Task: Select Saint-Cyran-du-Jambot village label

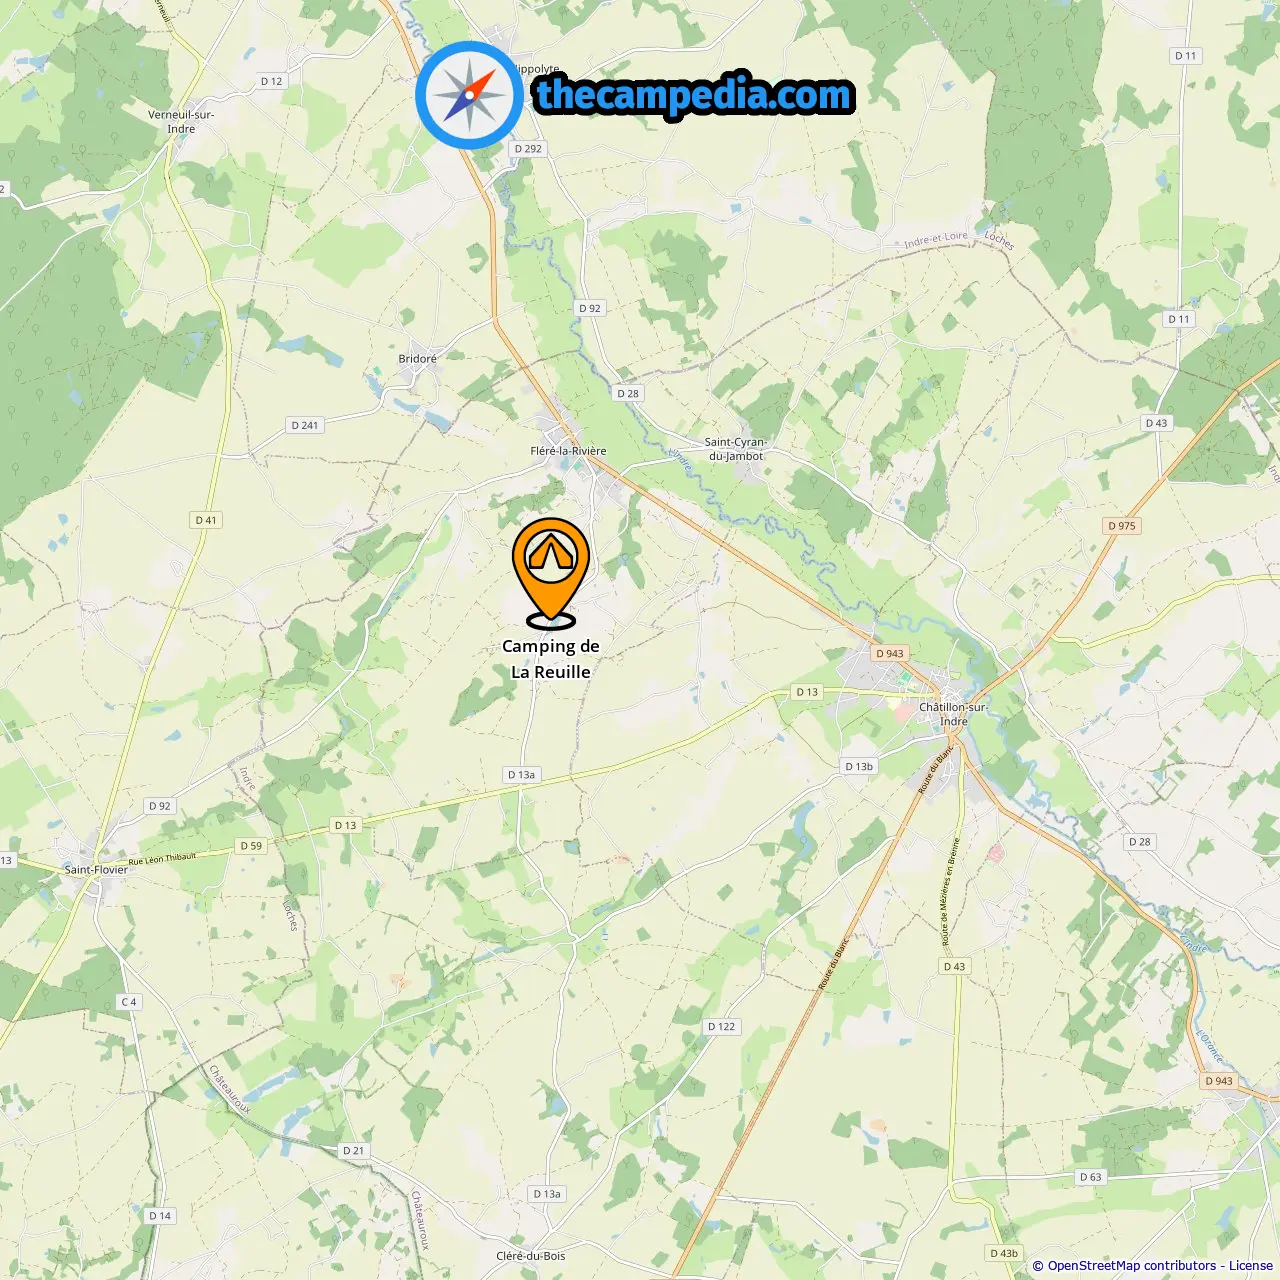Action: coord(736,449)
